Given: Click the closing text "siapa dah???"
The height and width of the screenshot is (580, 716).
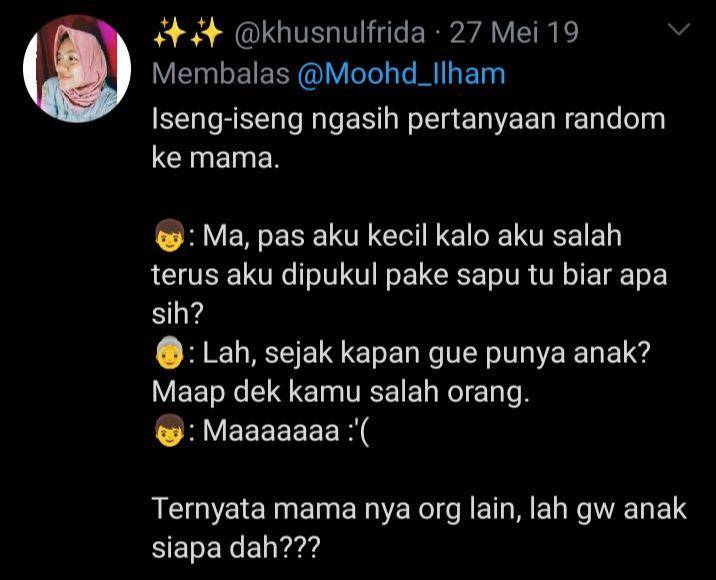Looking at the screenshot, I should click(x=236, y=548).
